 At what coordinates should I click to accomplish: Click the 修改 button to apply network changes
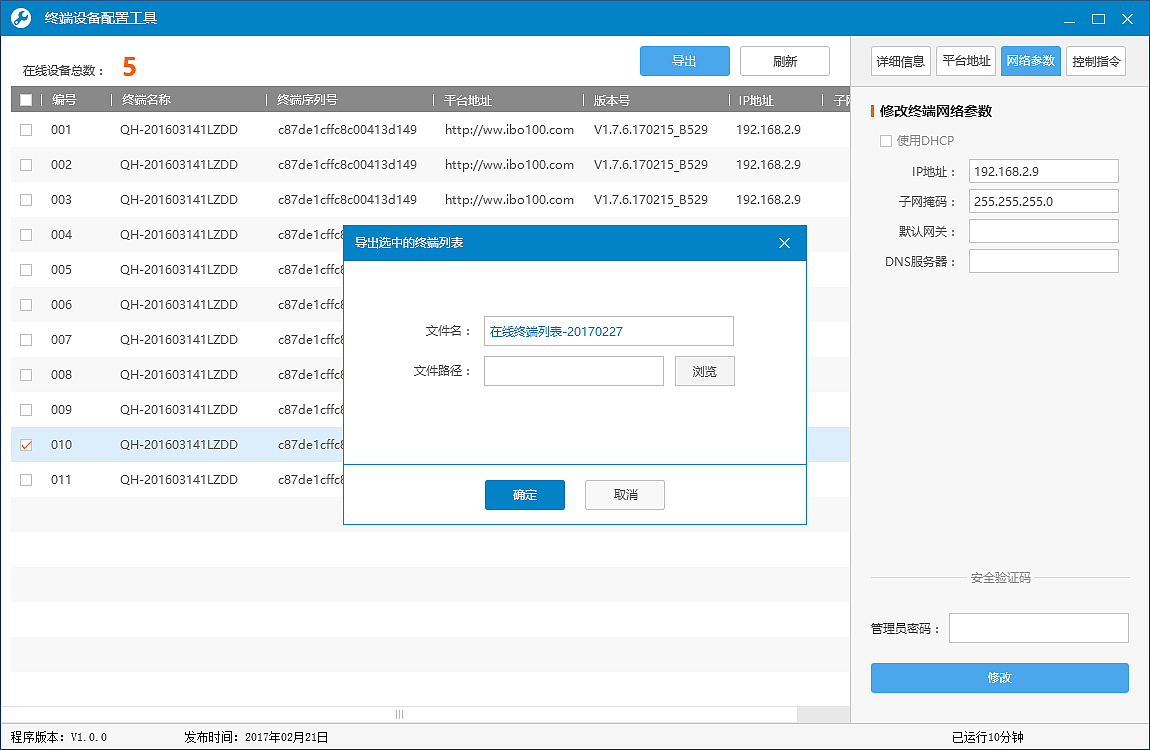999,678
